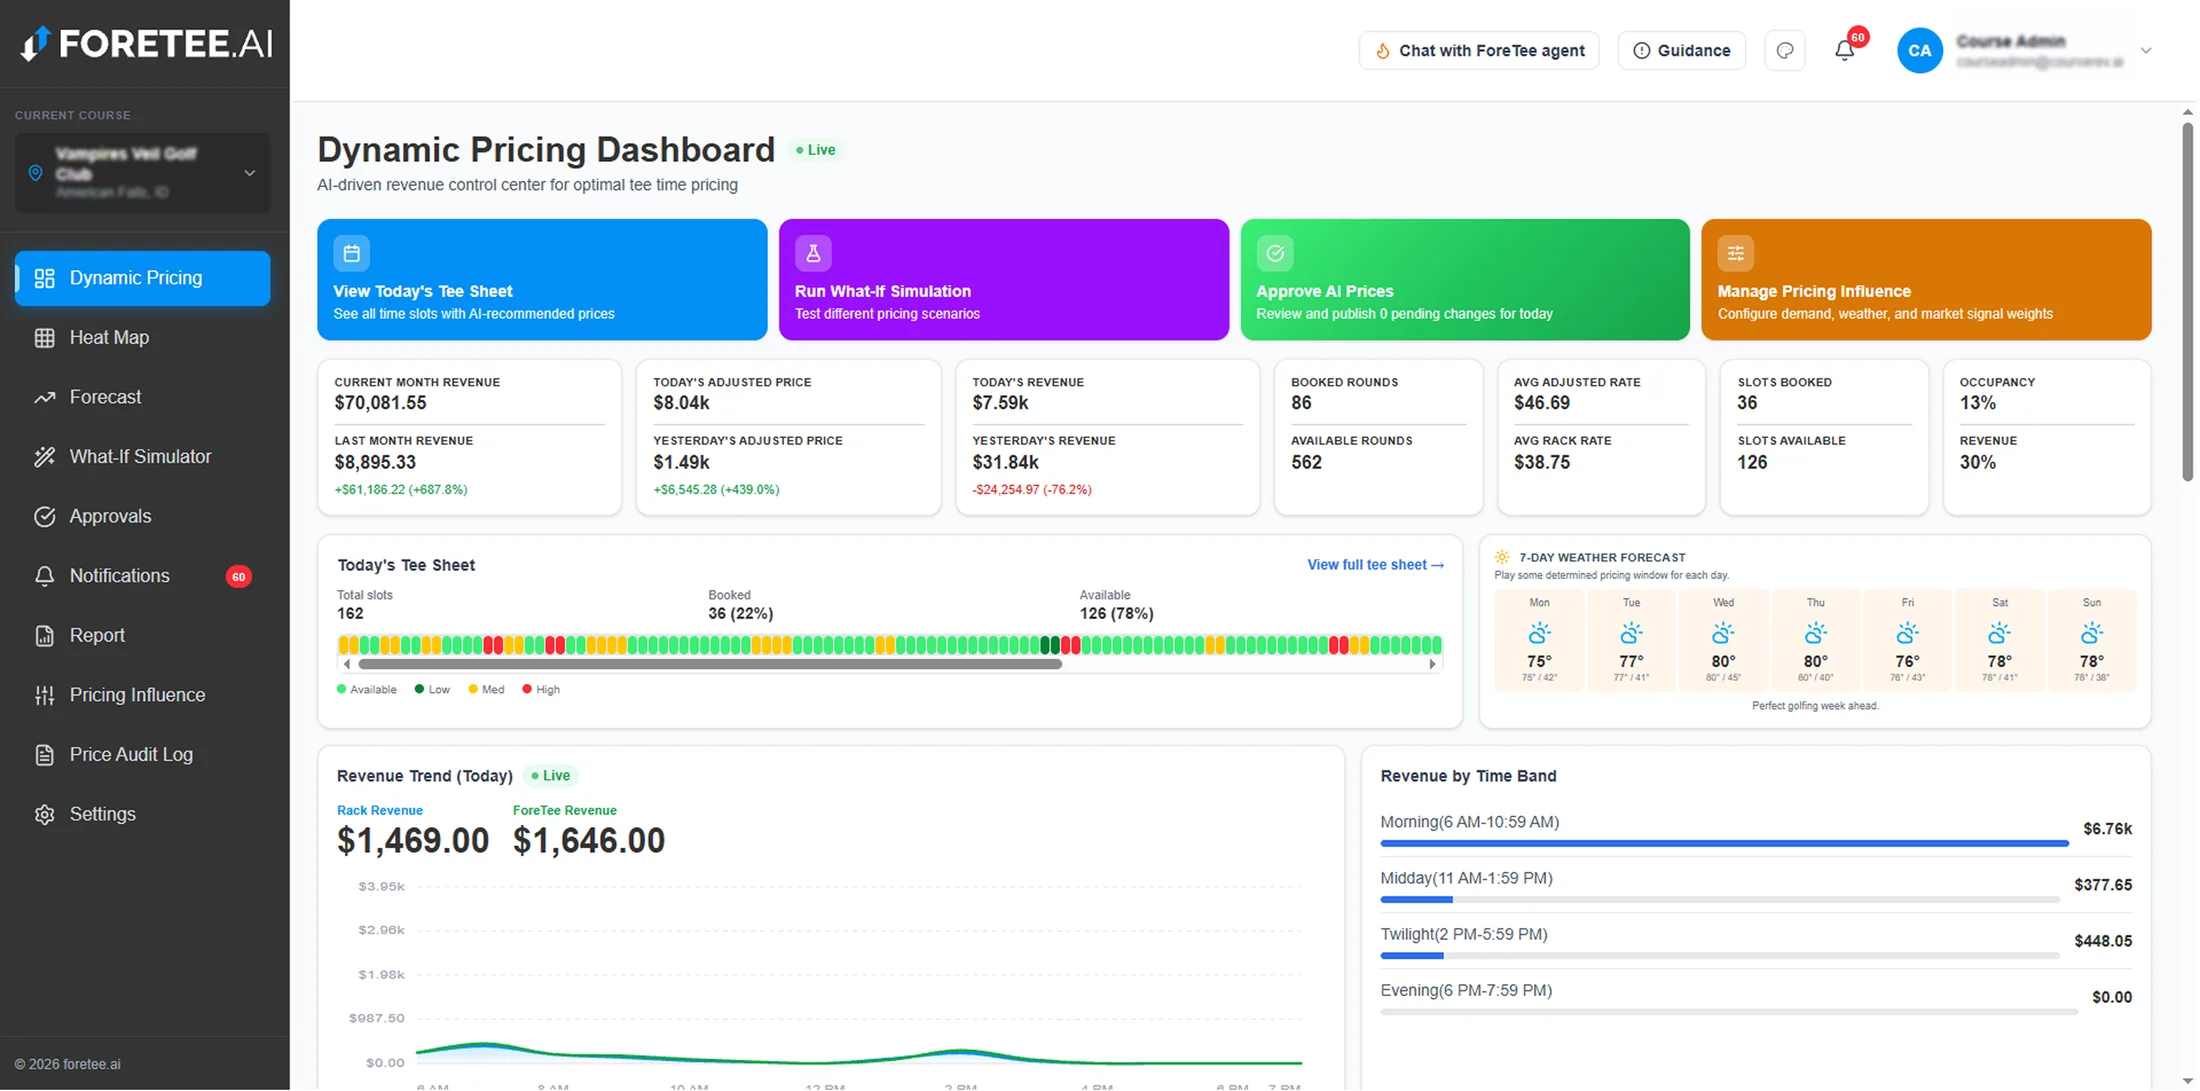
Task: Click the tee sheet horizontal scrollbar
Action: [x=710, y=664]
